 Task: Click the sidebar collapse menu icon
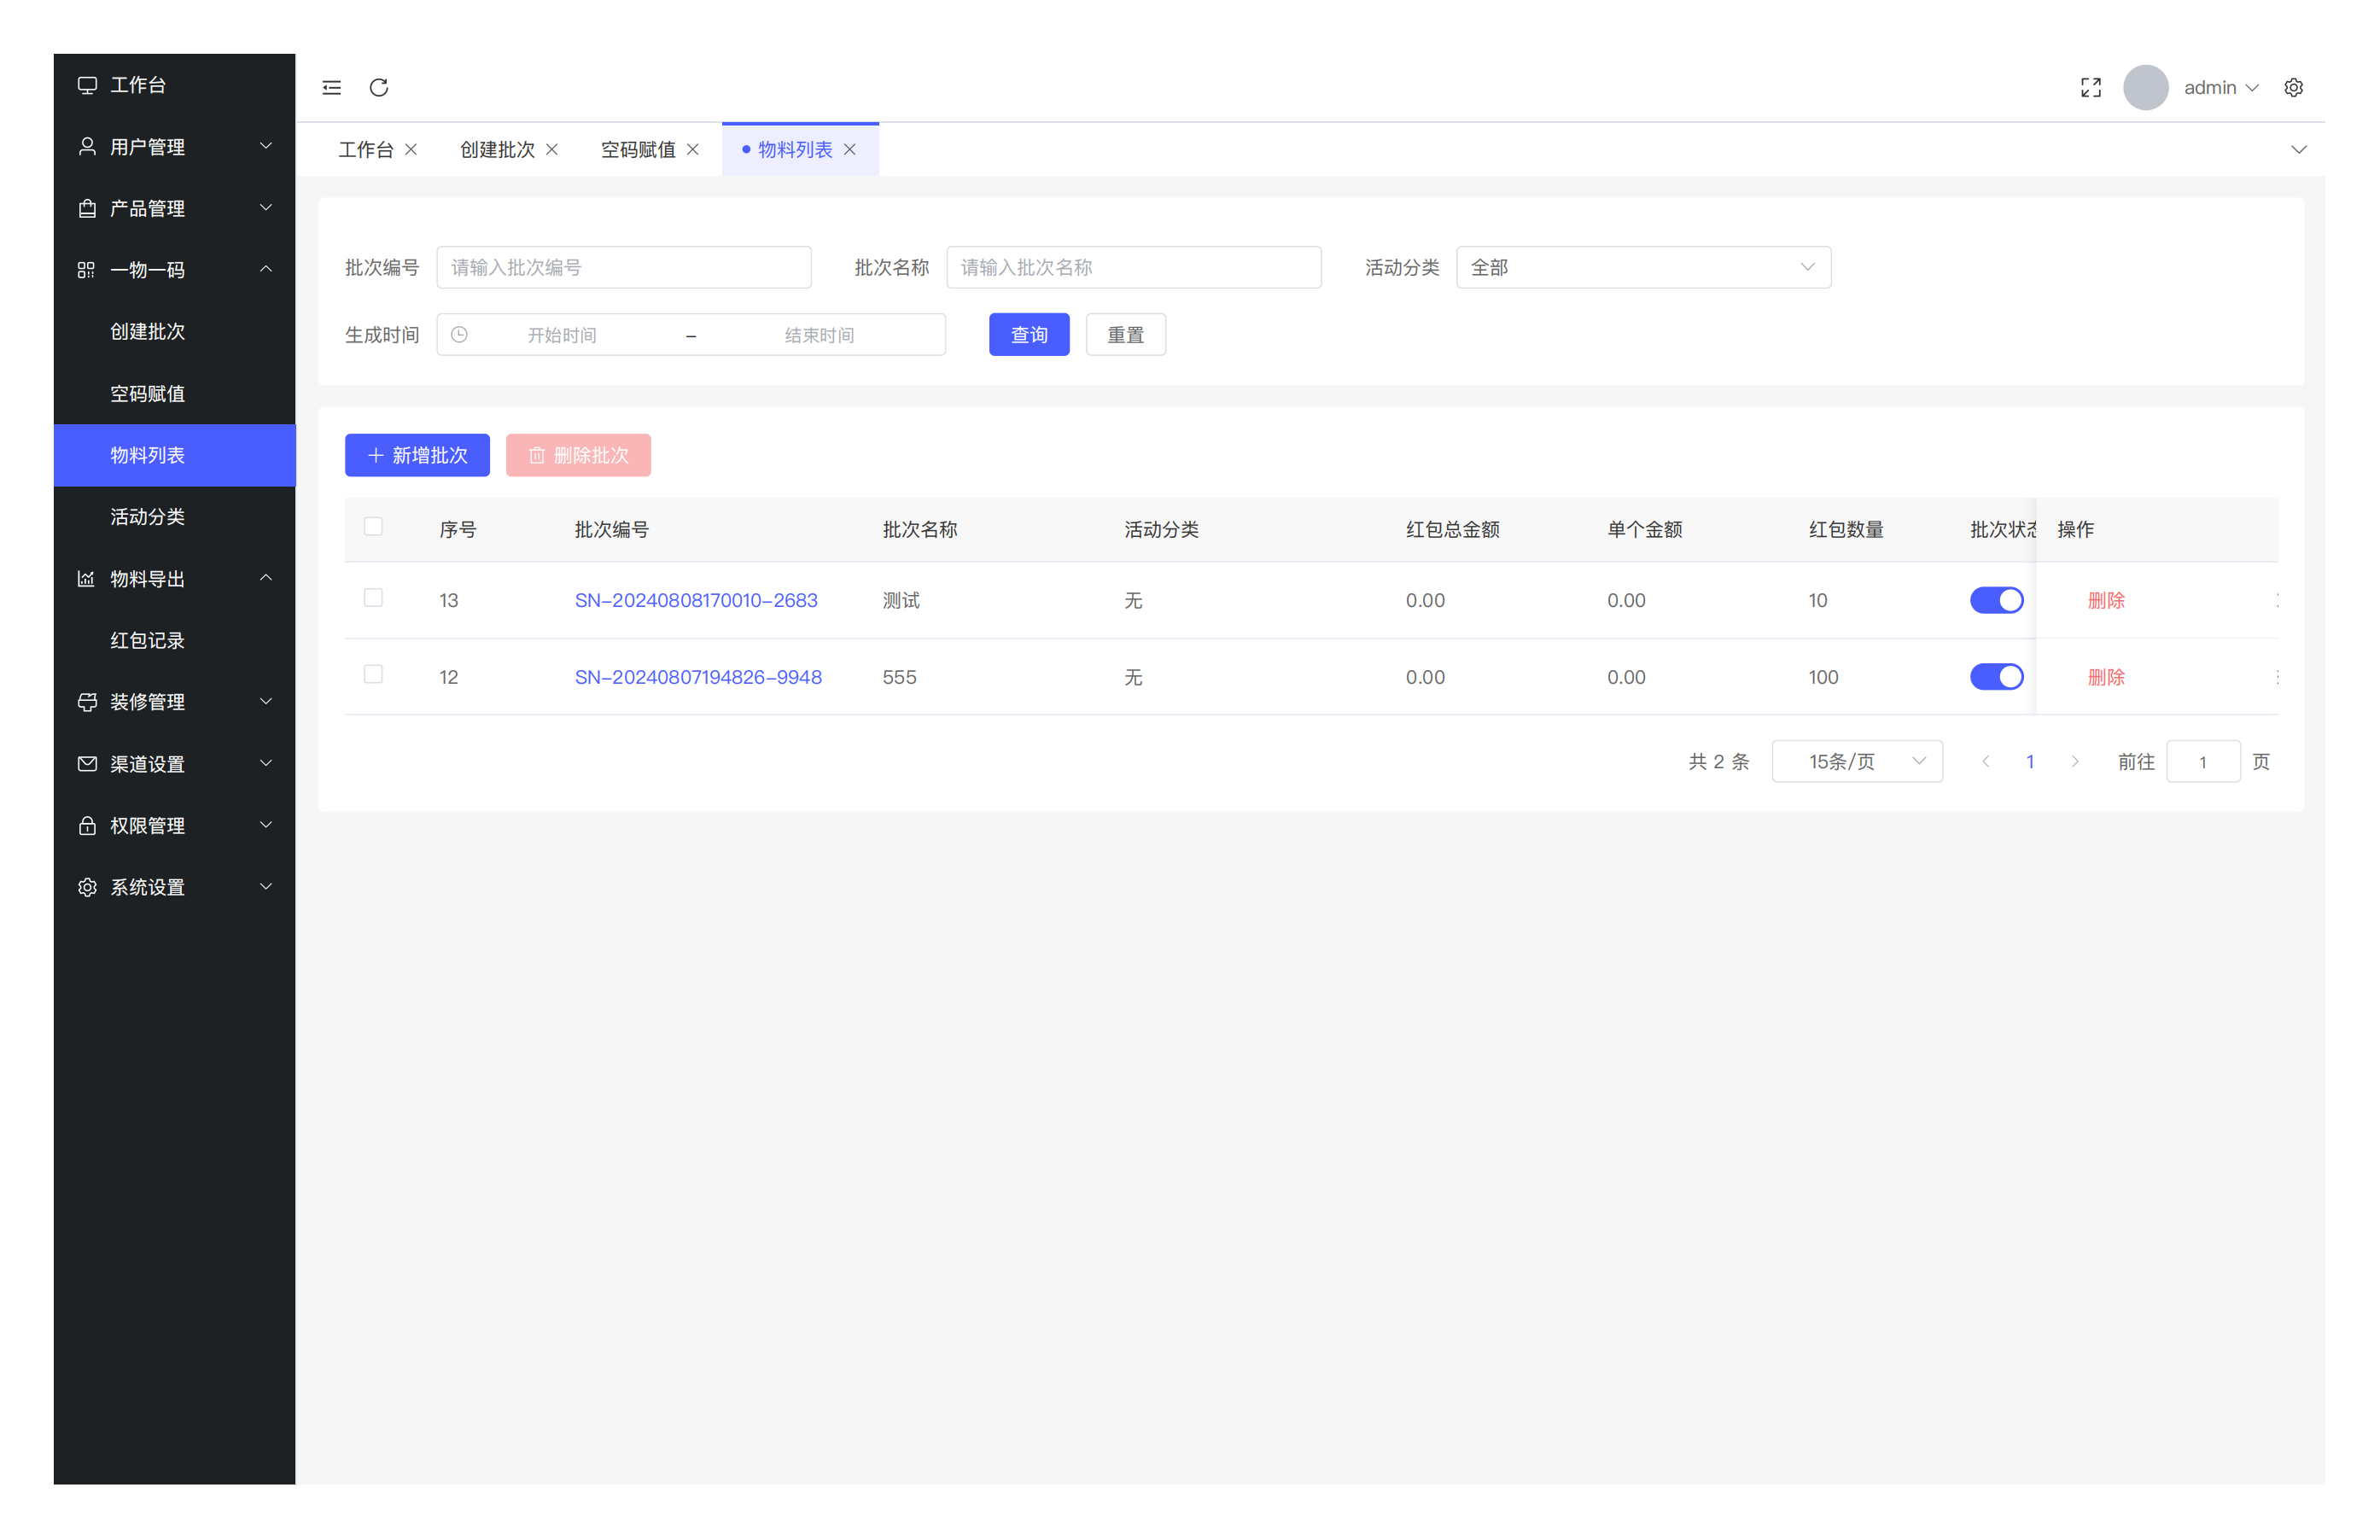click(x=331, y=88)
